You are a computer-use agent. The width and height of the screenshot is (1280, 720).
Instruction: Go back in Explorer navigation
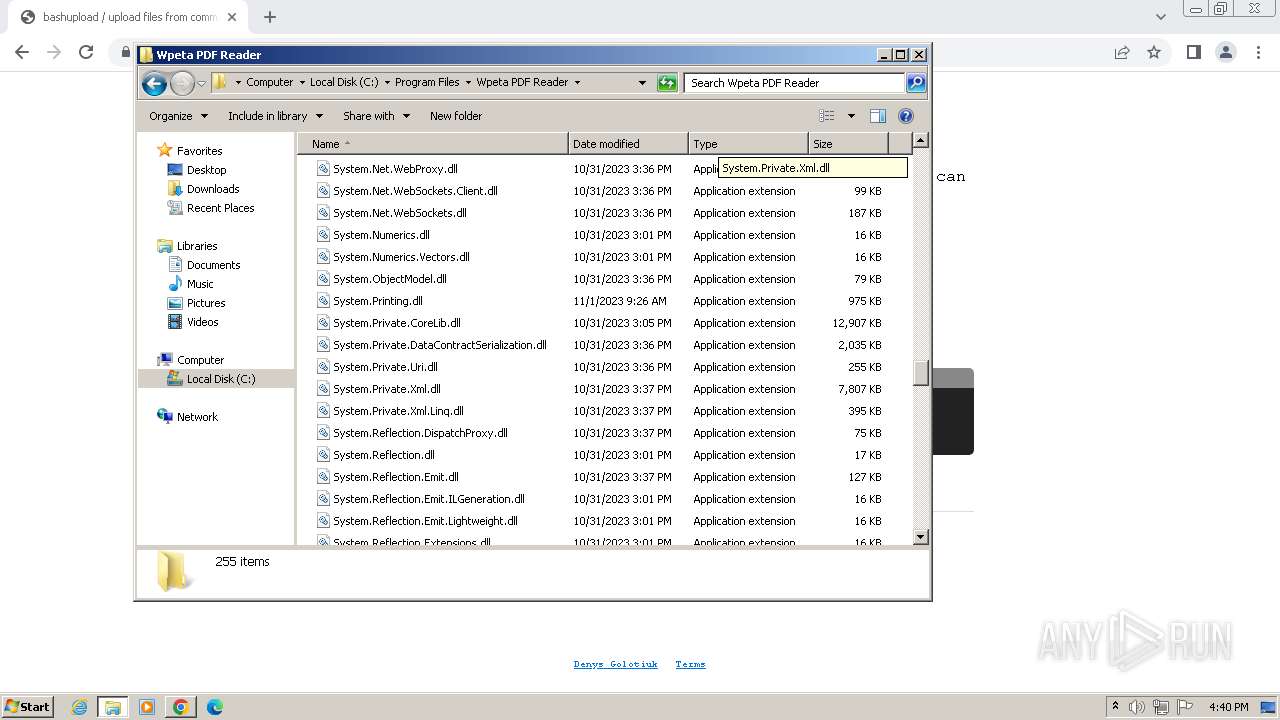(x=154, y=83)
